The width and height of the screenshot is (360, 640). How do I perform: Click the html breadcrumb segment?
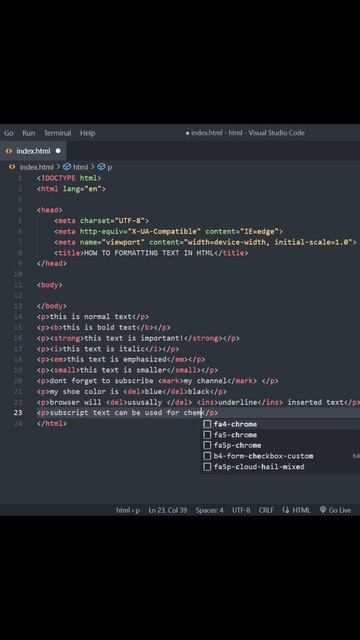coord(80,167)
